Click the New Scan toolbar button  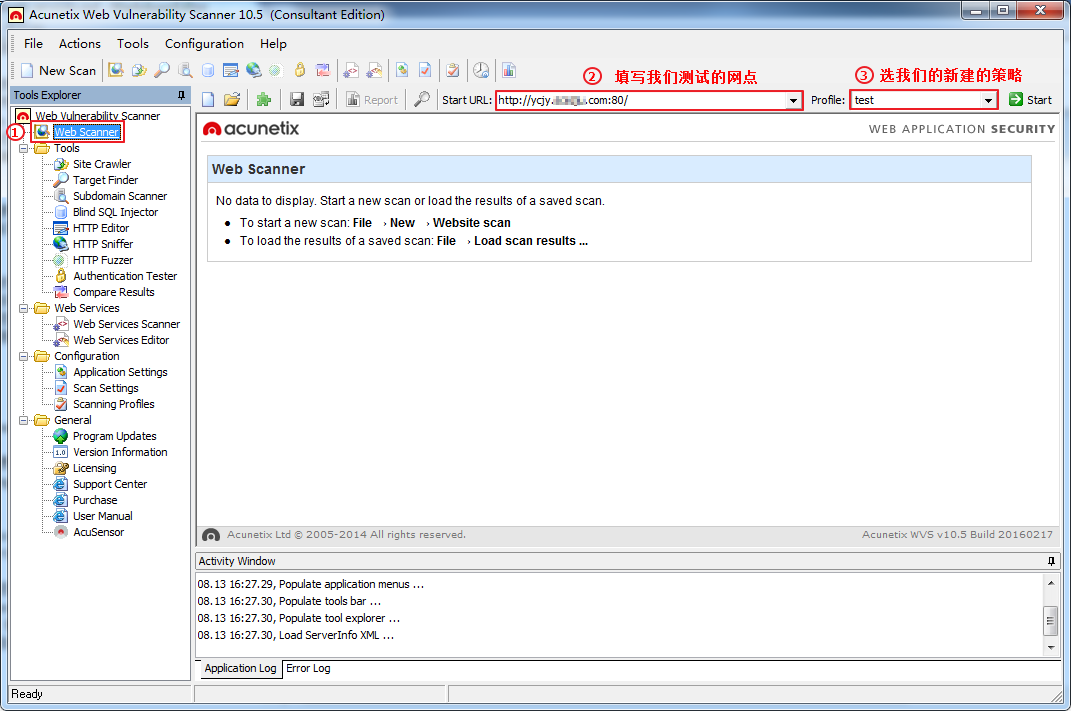[x=58, y=70]
